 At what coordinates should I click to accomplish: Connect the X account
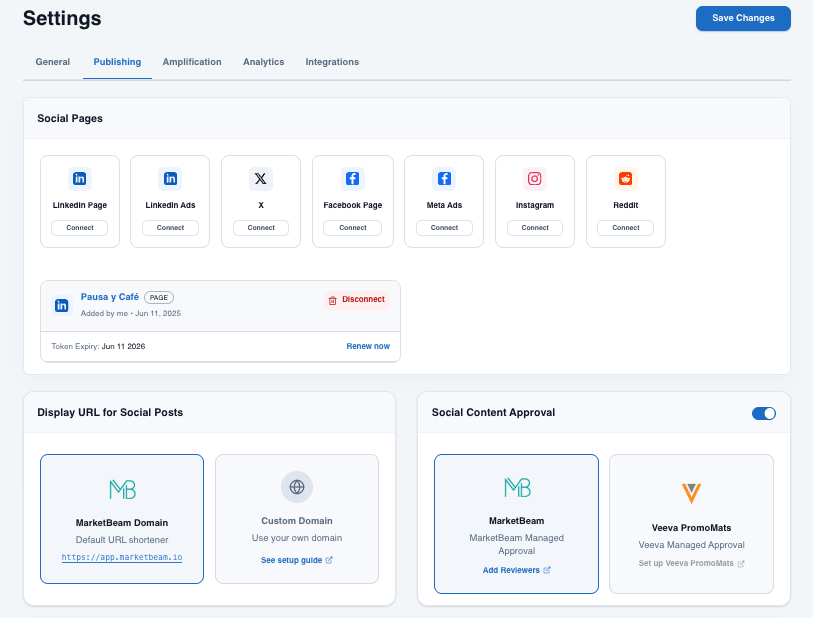point(261,228)
